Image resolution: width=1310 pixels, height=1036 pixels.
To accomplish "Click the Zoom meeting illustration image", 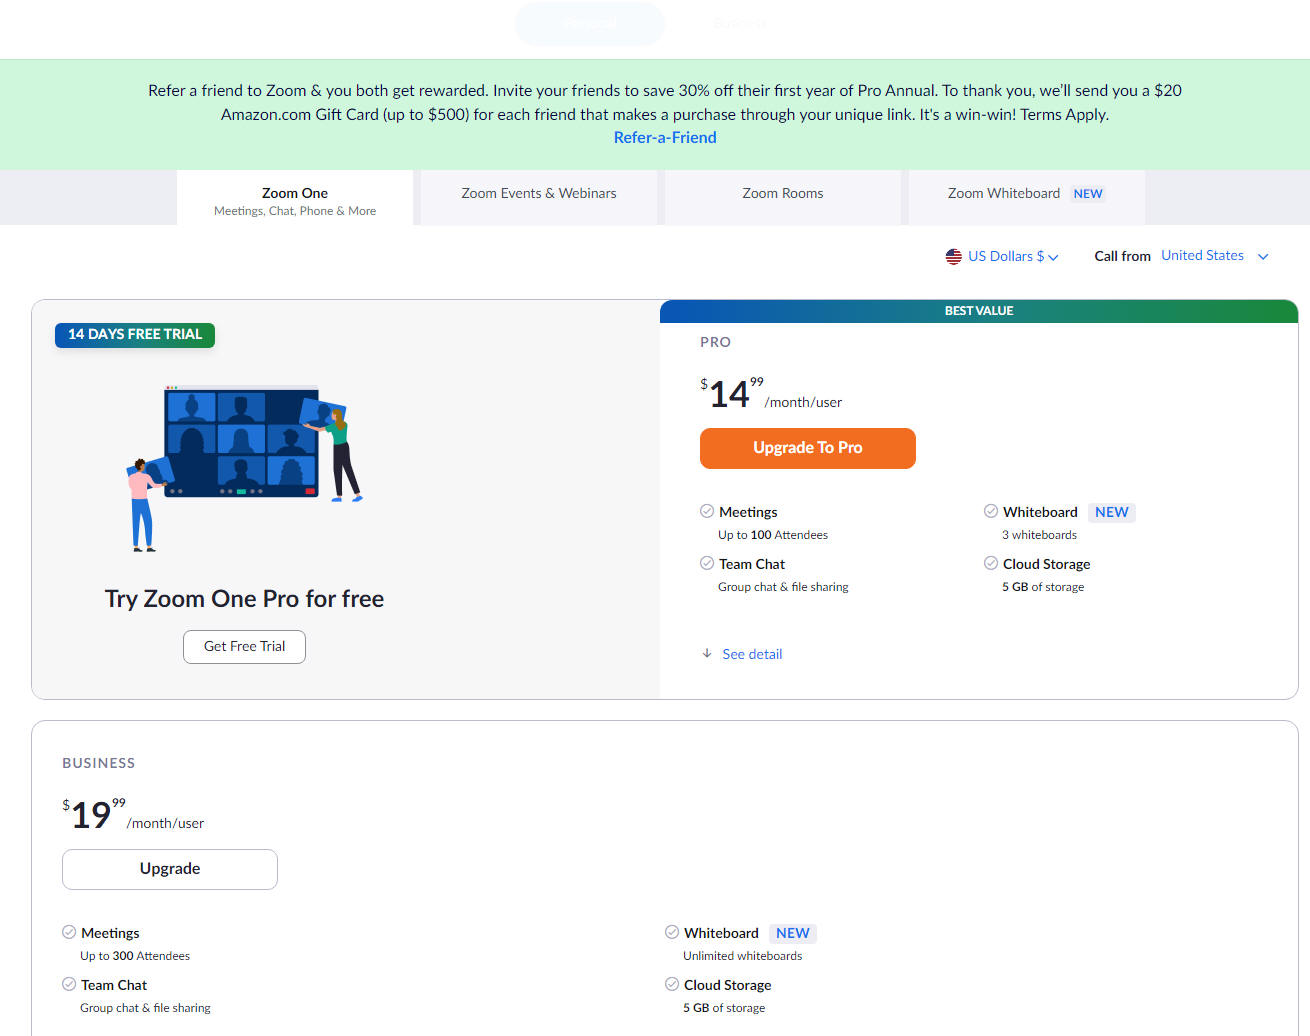I will pos(244,467).
